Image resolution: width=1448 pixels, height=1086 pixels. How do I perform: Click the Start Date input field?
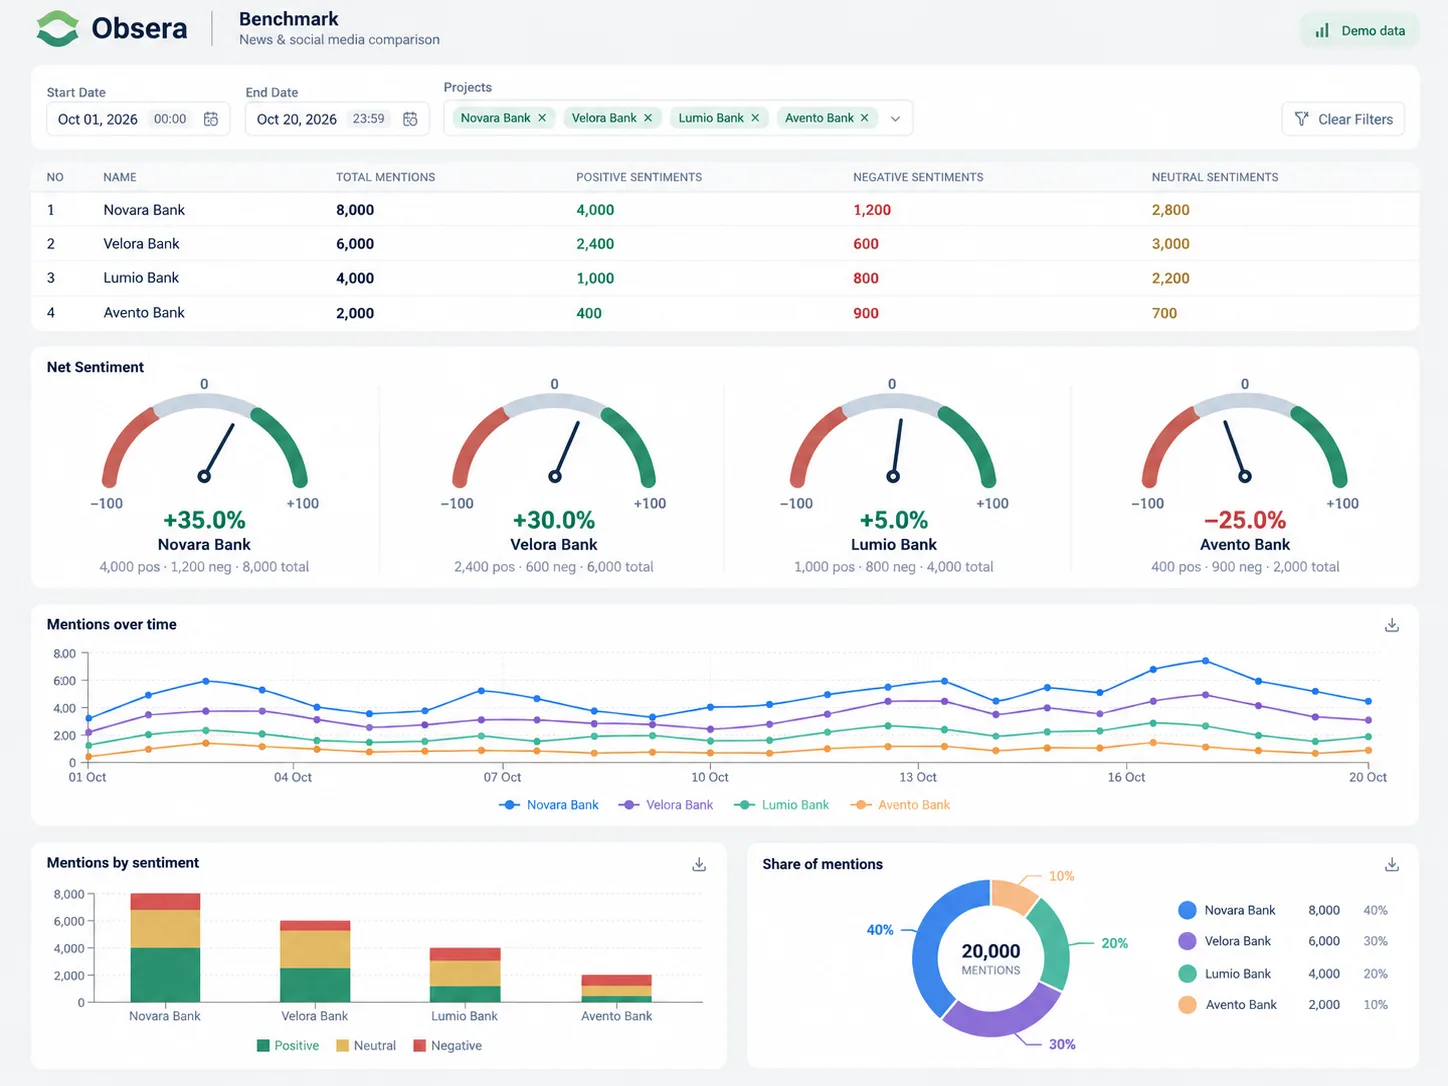click(138, 119)
